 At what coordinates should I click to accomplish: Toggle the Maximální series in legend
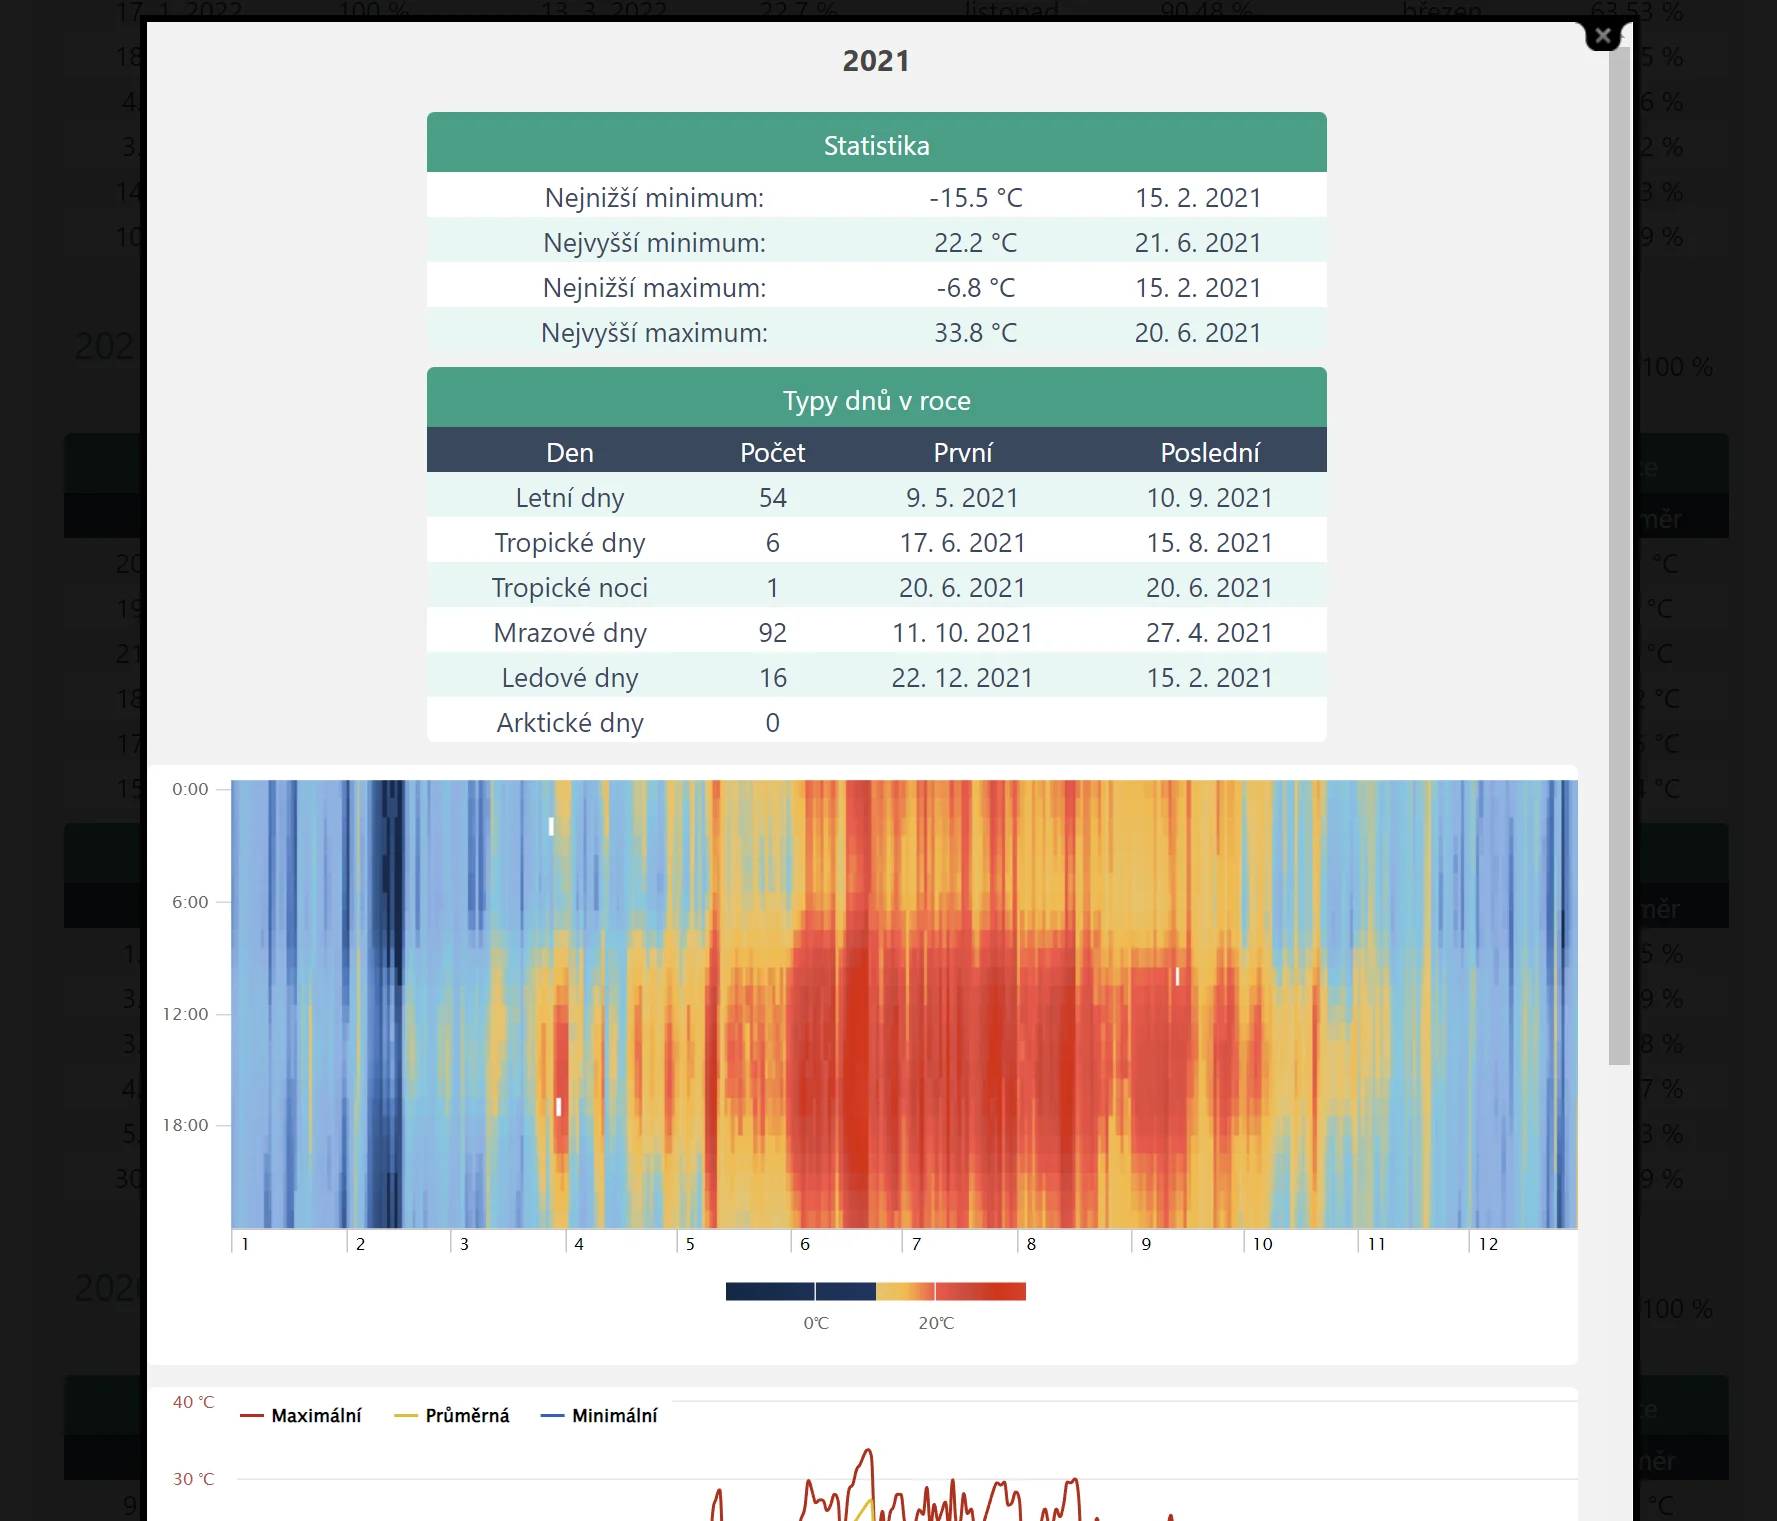click(301, 1415)
